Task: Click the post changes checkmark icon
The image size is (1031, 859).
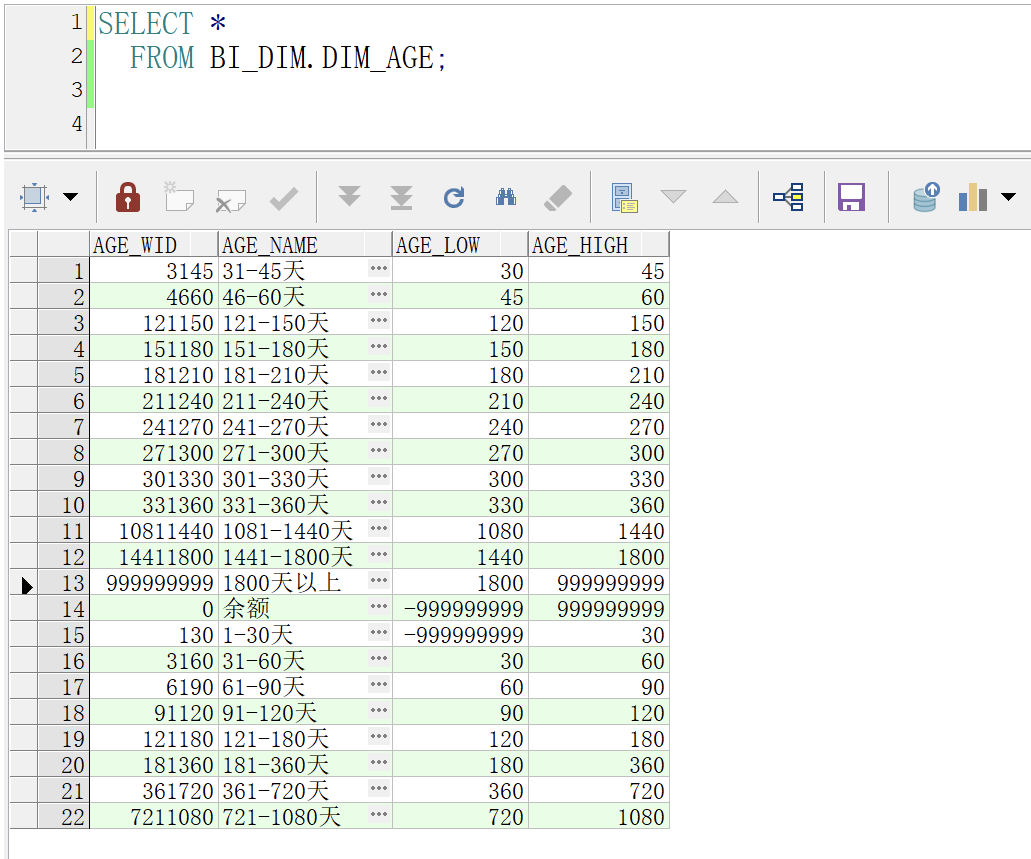Action: click(284, 198)
